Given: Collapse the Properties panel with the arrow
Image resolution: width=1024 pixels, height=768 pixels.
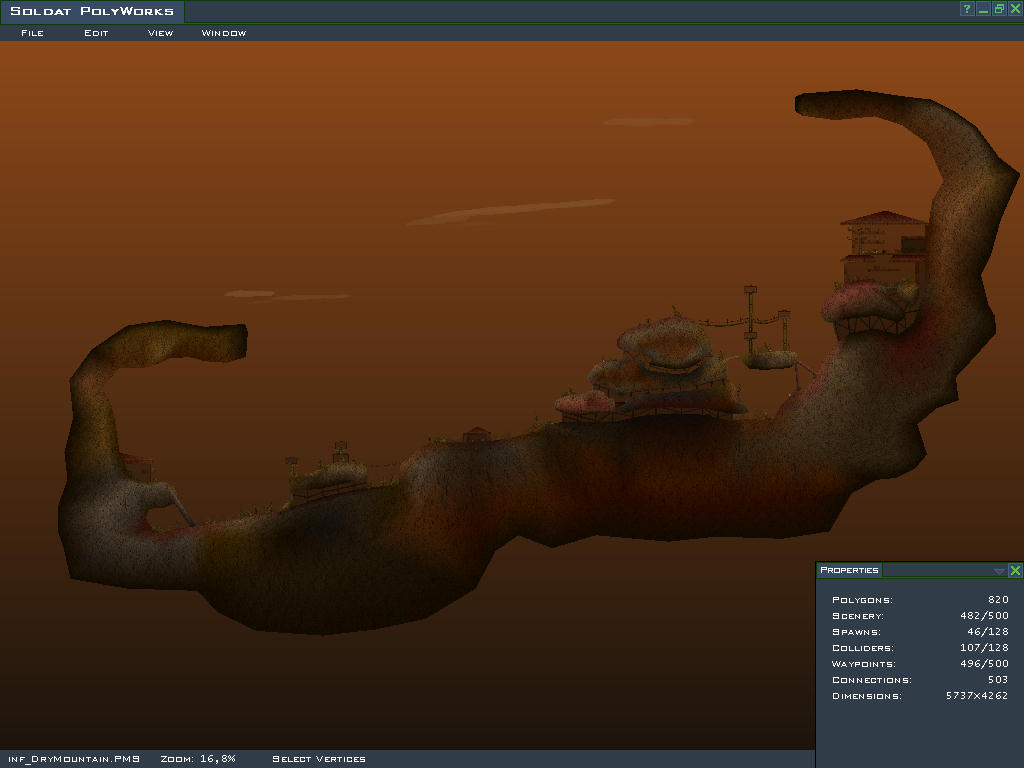Looking at the screenshot, I should [999, 571].
